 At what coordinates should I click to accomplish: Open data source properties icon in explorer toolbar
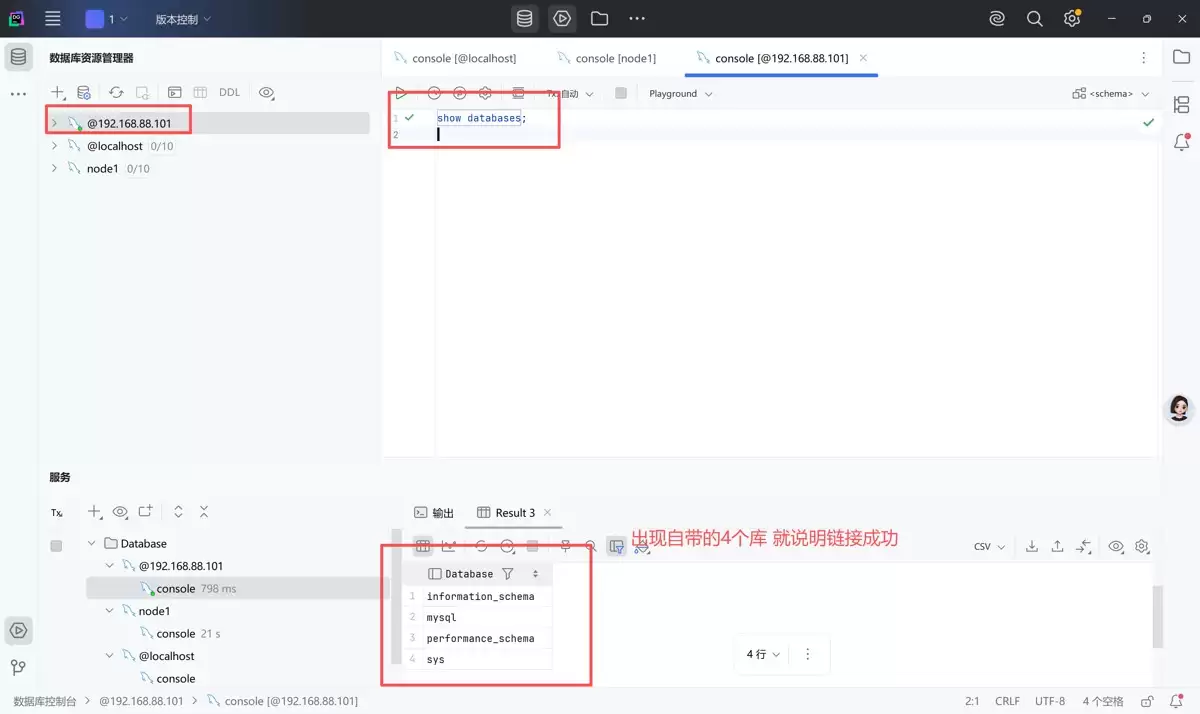click(84, 92)
